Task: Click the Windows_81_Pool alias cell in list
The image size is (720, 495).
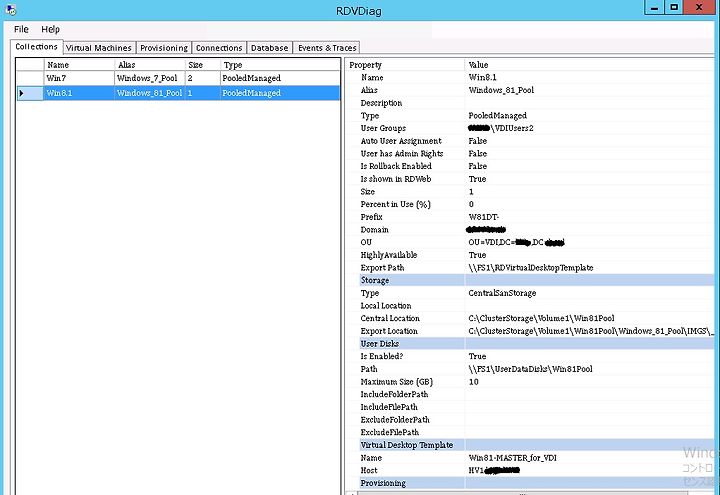Action: (x=150, y=93)
